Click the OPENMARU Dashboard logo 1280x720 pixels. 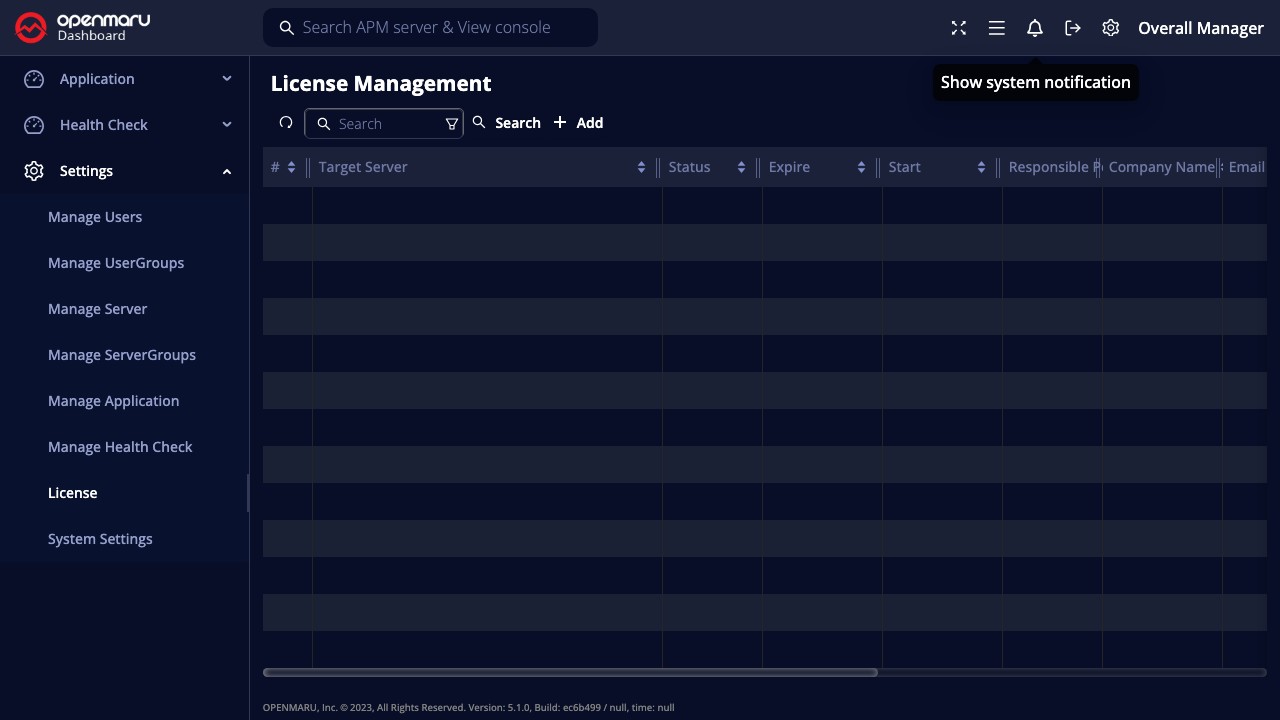[82, 28]
